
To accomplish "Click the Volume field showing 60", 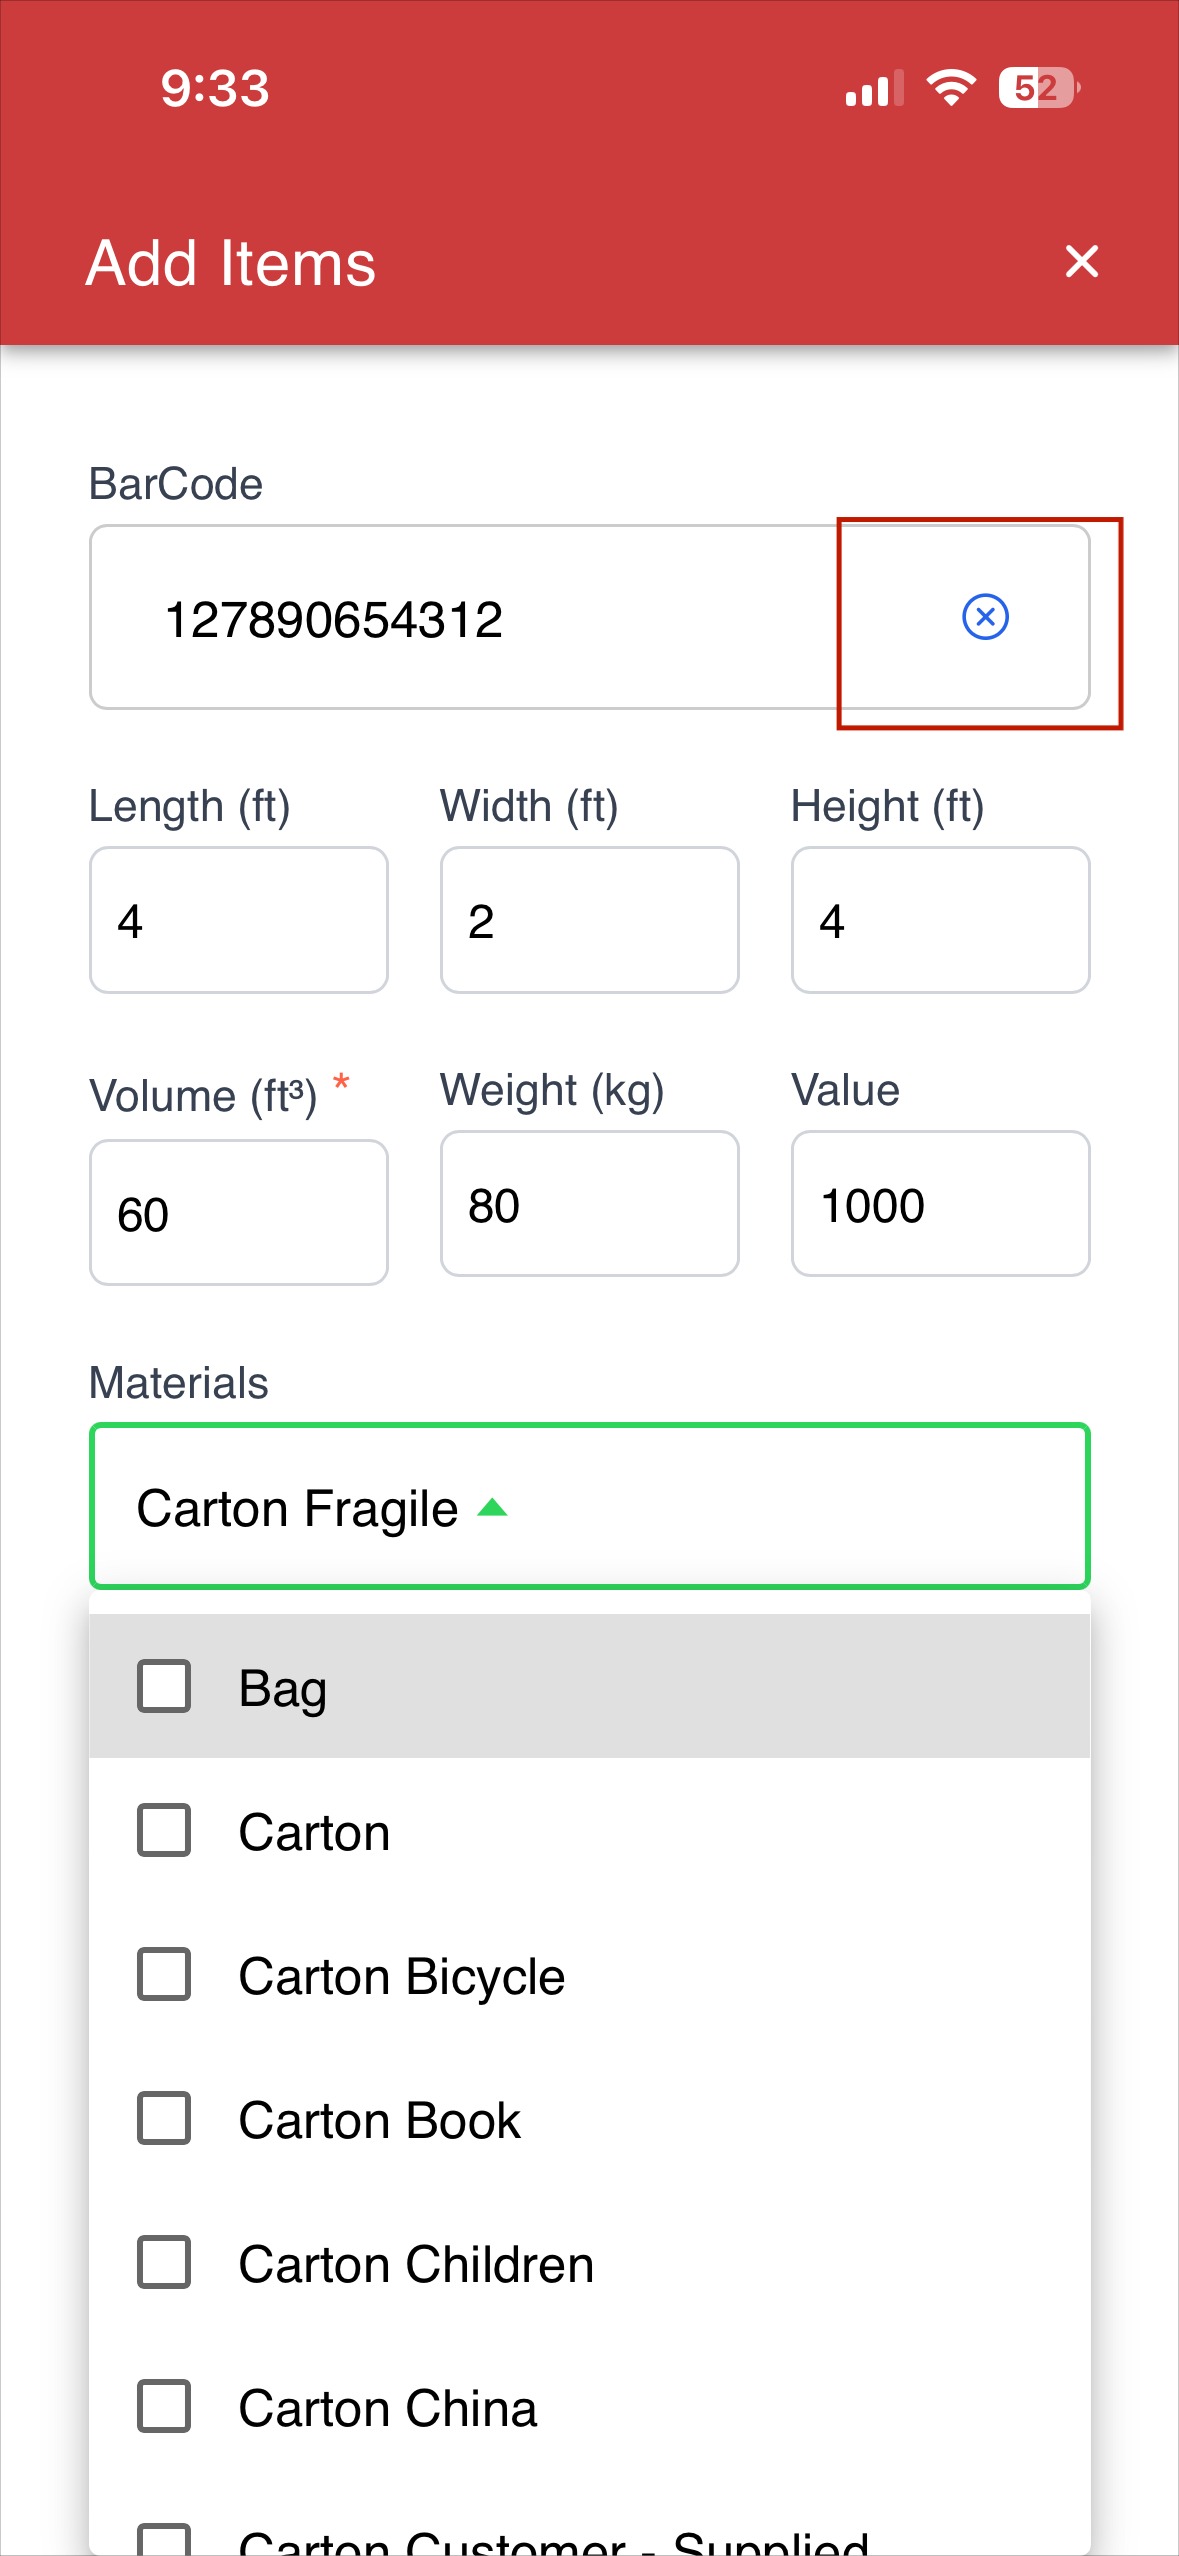I will coord(239,1212).
